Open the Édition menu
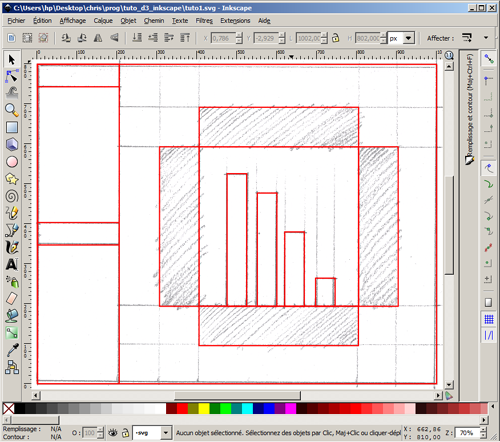 tap(42, 21)
